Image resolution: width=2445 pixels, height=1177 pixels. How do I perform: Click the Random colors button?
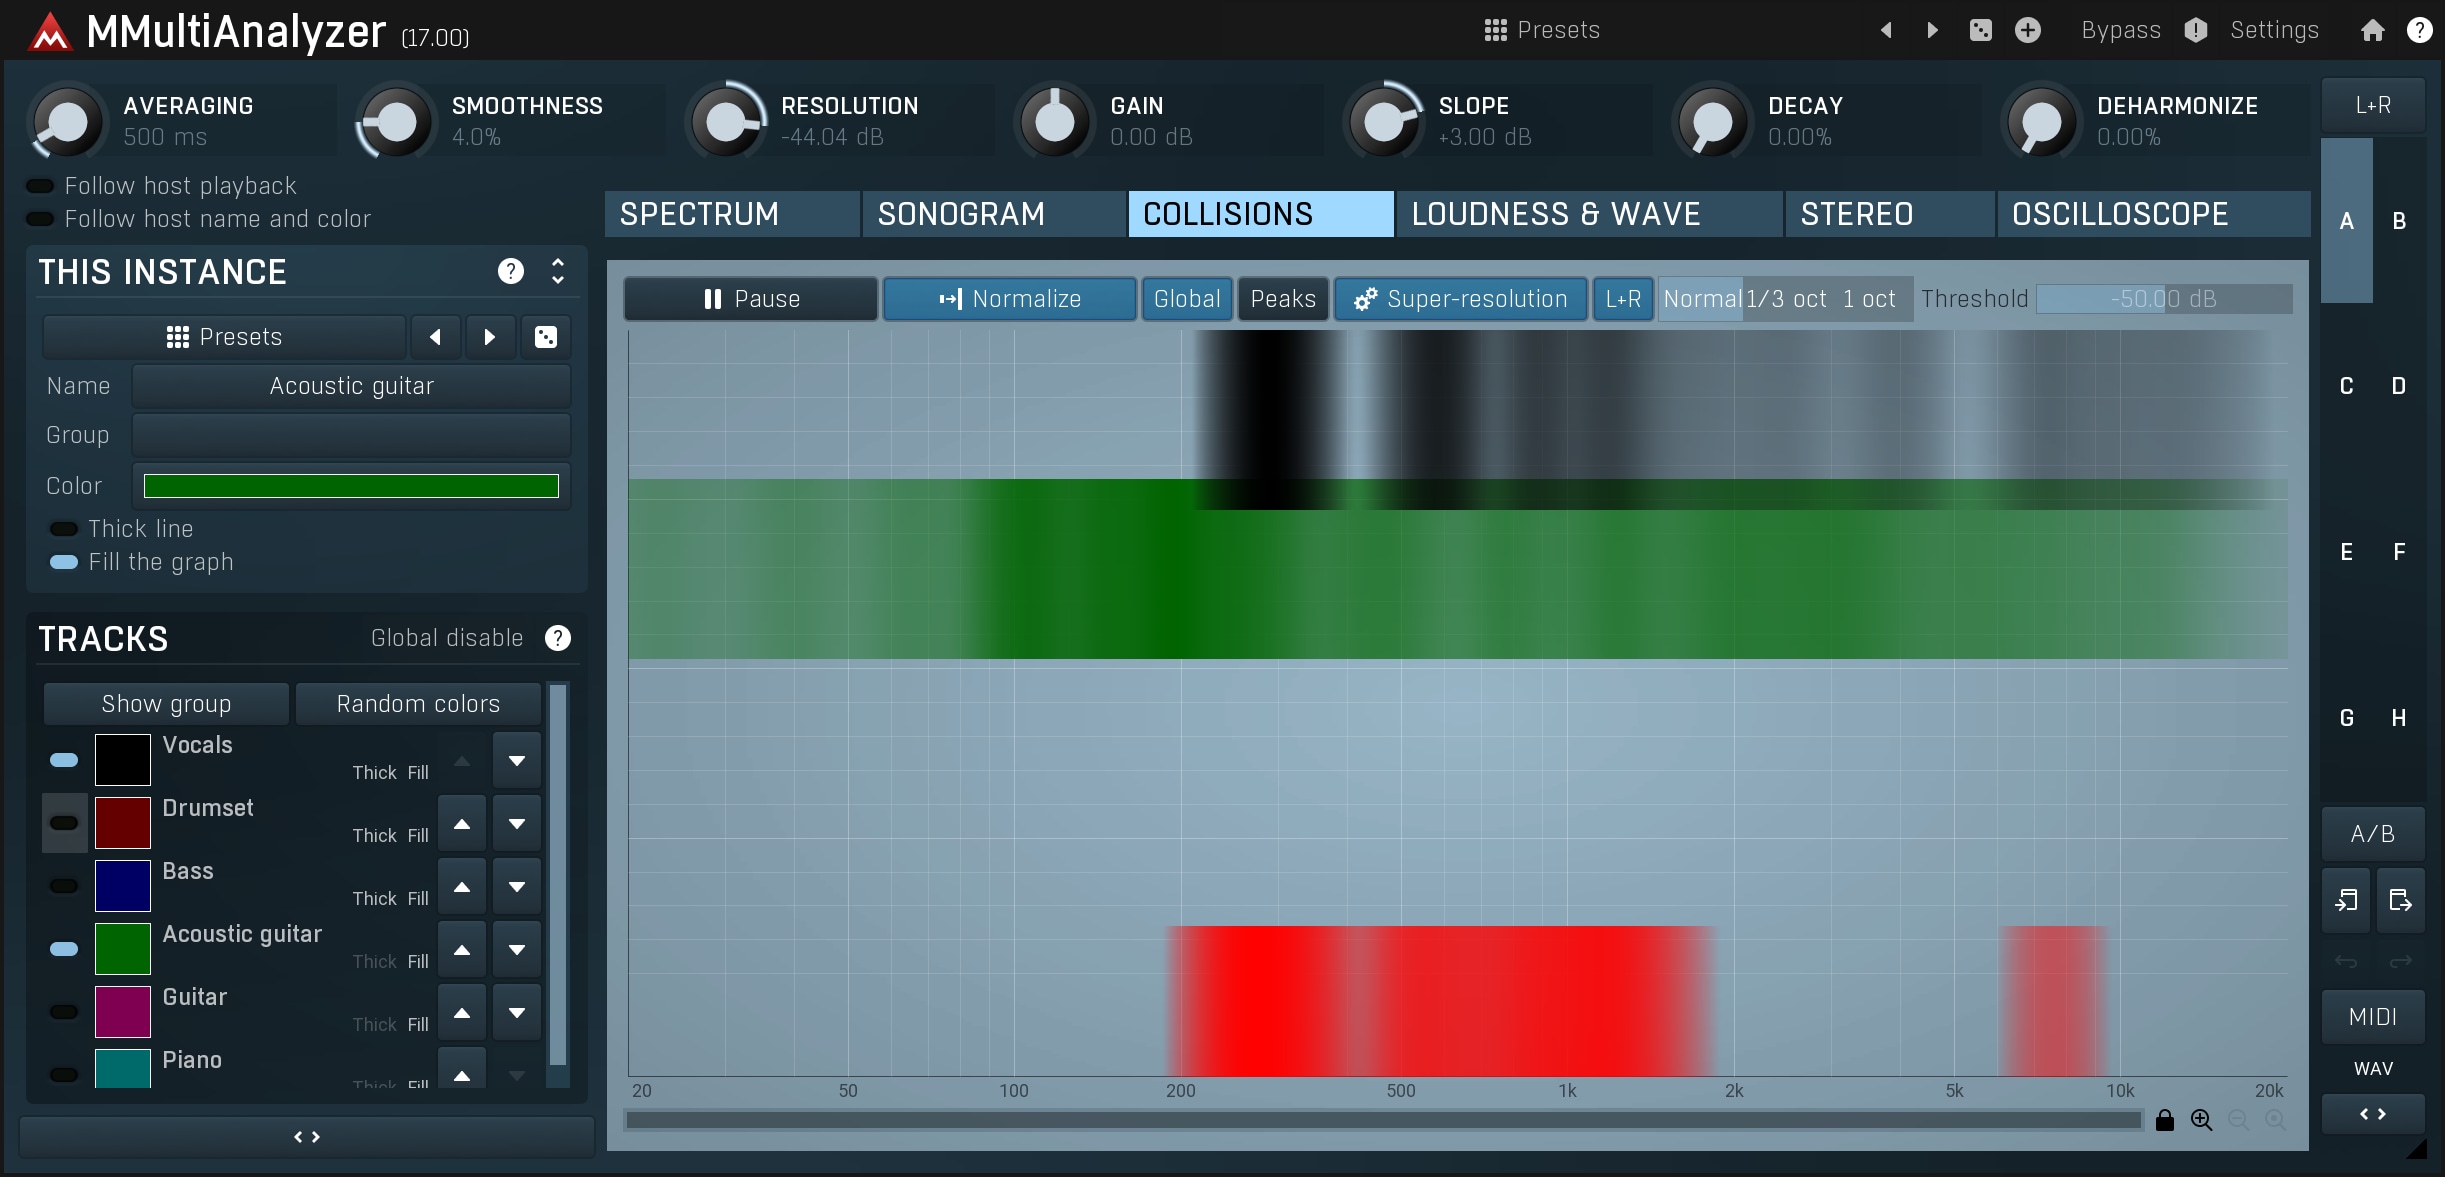(x=418, y=704)
